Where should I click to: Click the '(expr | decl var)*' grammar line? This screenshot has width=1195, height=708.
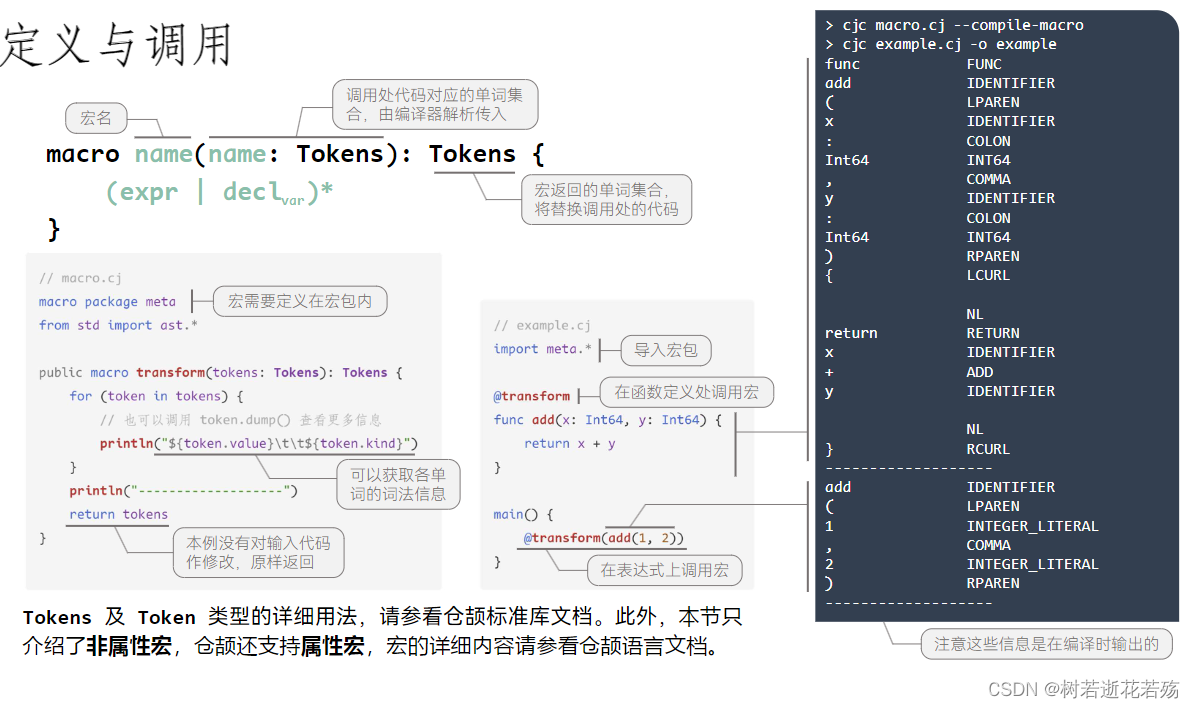click(x=219, y=192)
